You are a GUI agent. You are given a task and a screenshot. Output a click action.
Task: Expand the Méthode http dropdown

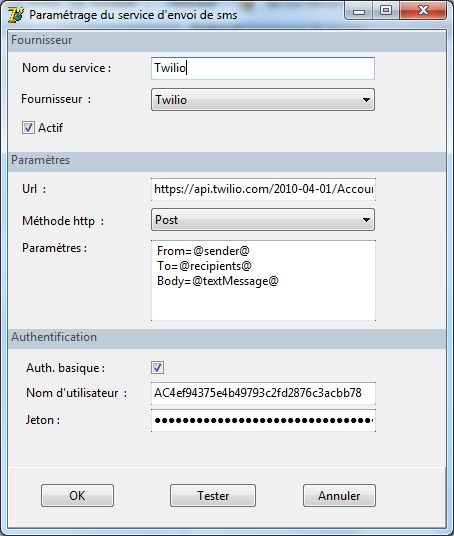263,220
